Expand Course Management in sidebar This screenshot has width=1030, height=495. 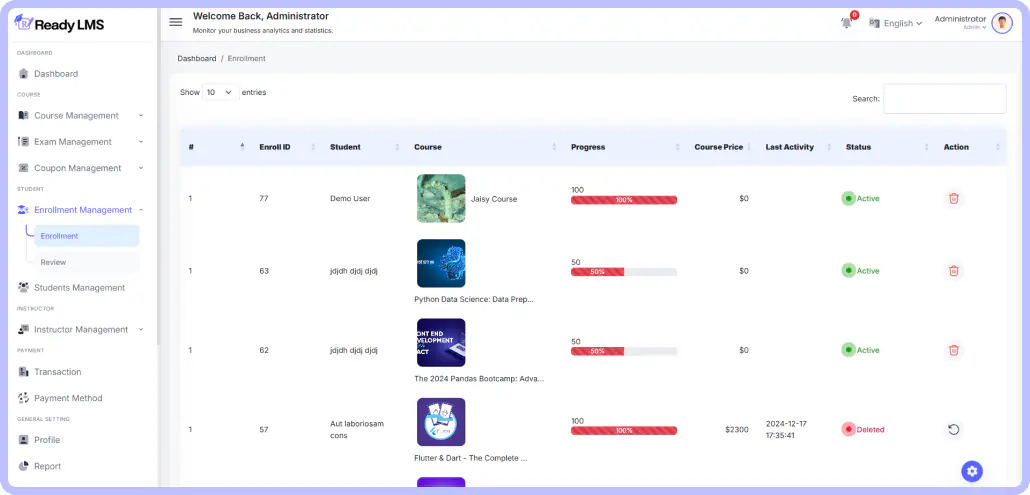pyautogui.click(x=80, y=115)
